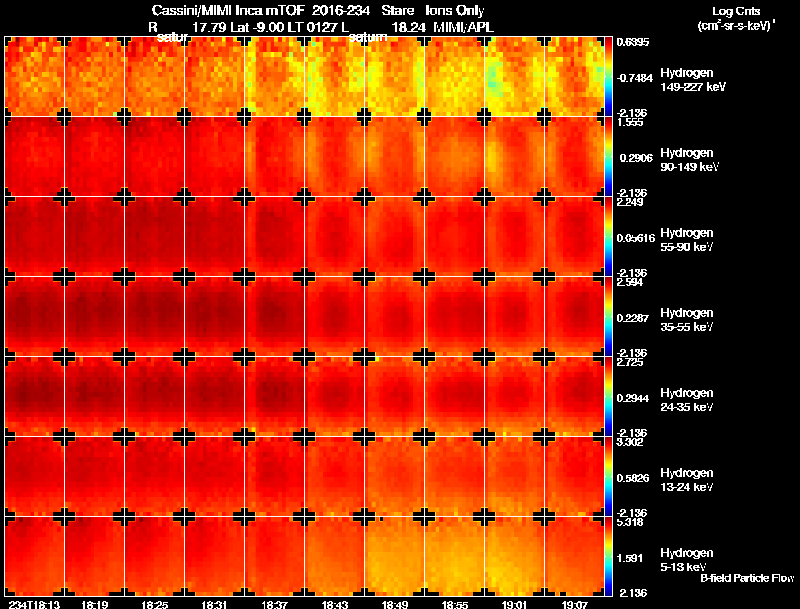The width and height of the screenshot is (800, 609).
Task: Click the 18:31 time axis label
Action: click(215, 604)
